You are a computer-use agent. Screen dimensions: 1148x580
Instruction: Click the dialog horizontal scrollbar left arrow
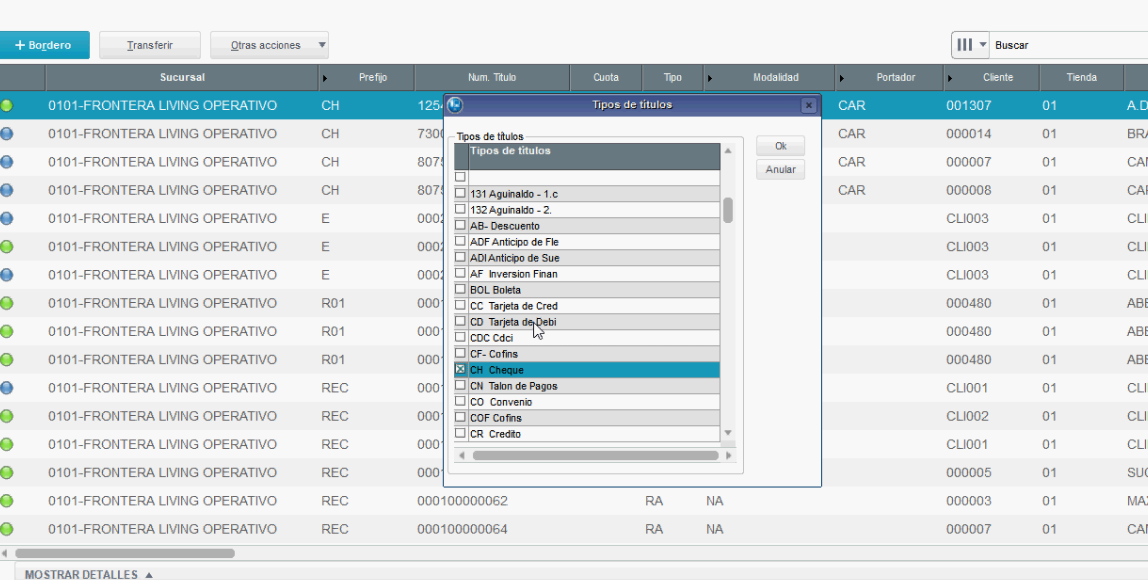461,456
